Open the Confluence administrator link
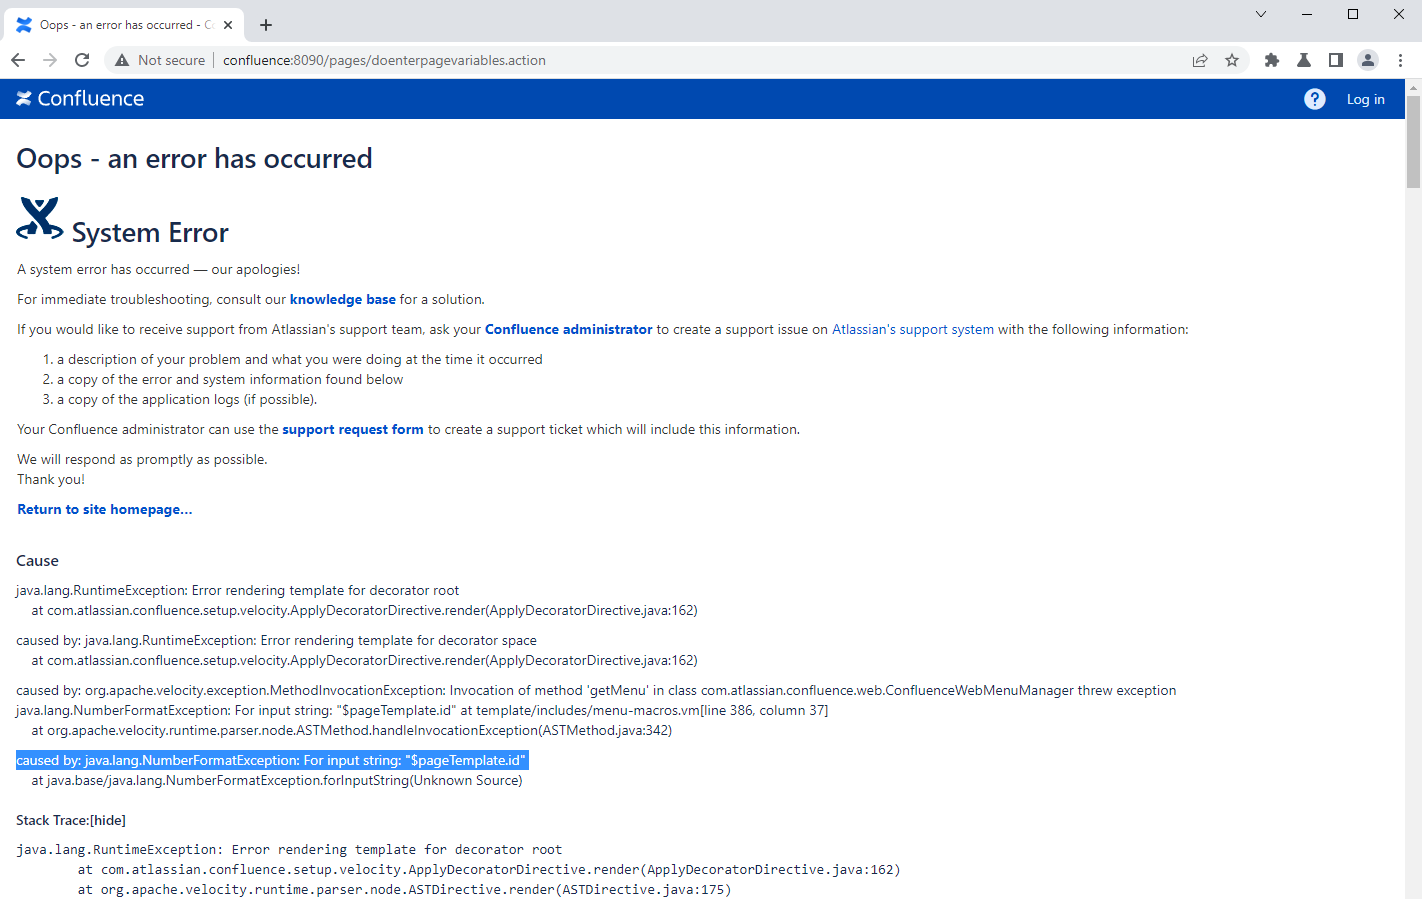The image size is (1422, 899). coord(568,329)
